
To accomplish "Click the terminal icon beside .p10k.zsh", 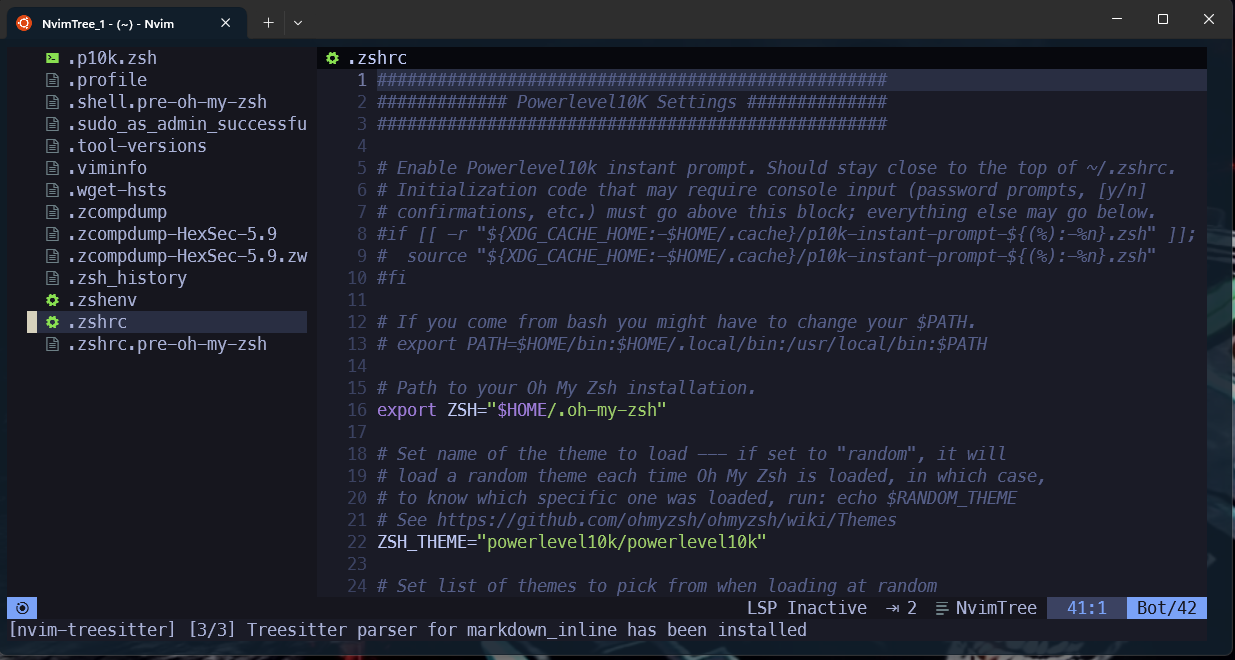I will click(x=52, y=58).
